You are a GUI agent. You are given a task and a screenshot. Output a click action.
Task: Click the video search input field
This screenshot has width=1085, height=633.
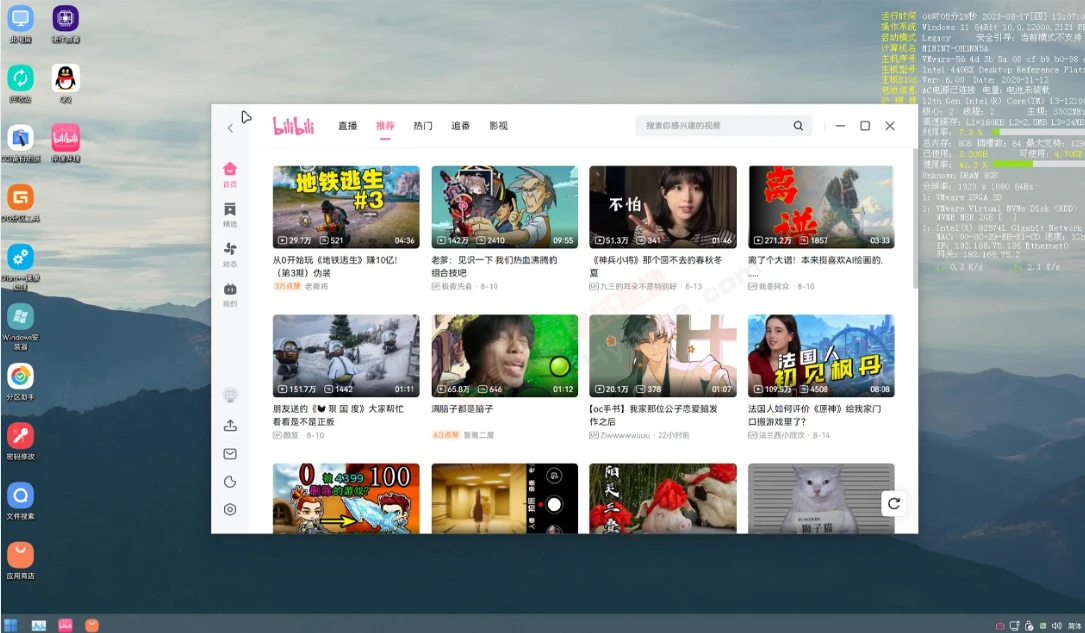tap(715, 126)
